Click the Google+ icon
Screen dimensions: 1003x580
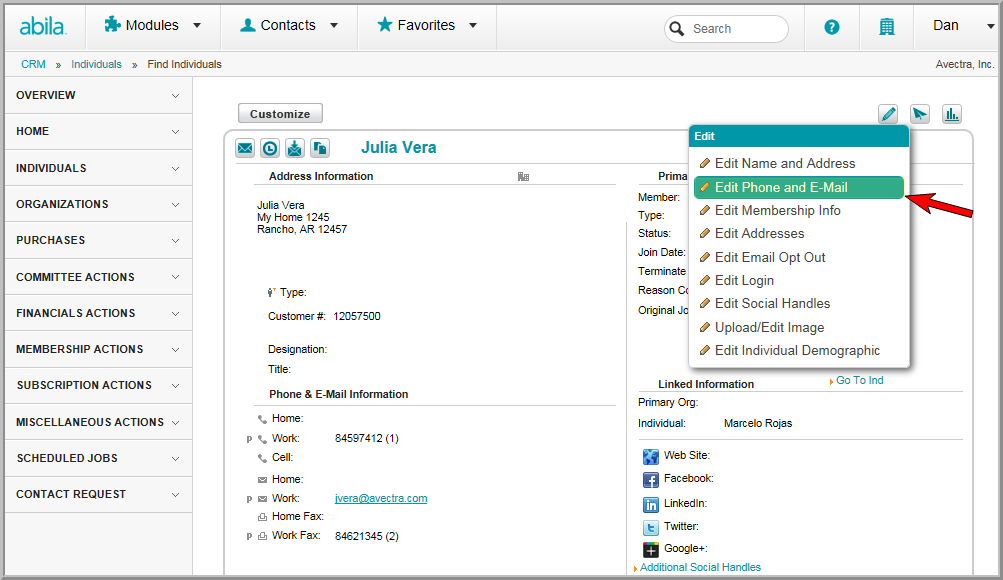pyautogui.click(x=651, y=550)
